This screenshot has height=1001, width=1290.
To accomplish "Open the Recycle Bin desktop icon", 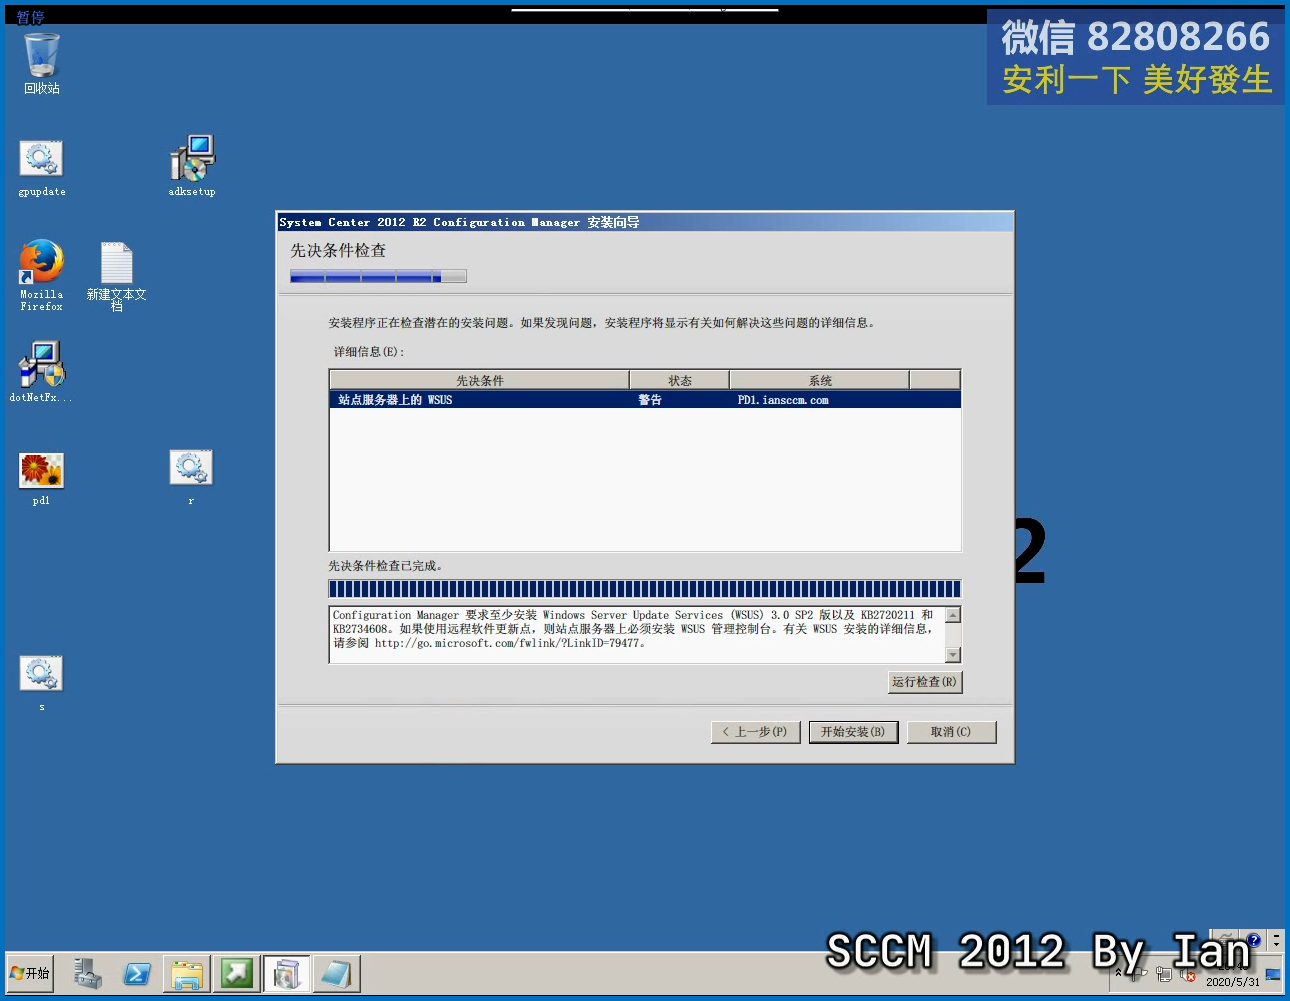I will click(x=42, y=64).
